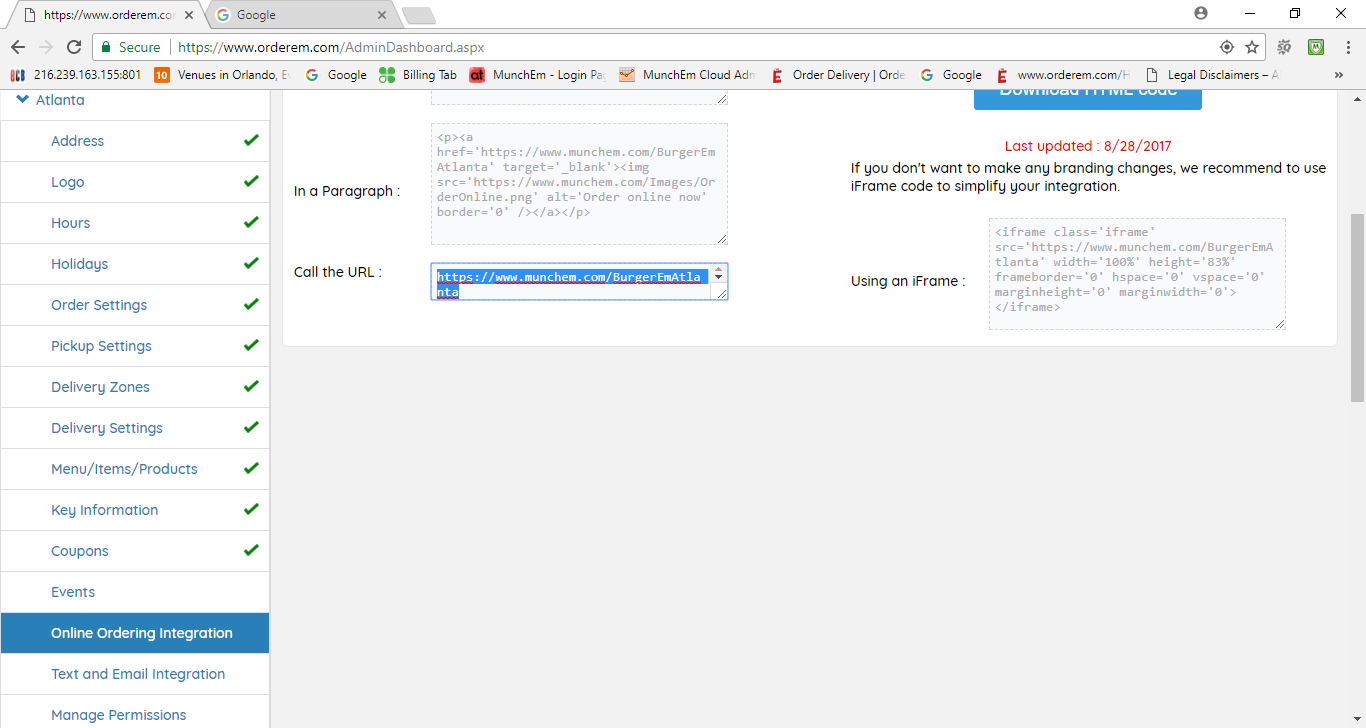Click the browser back arrow

tap(17, 47)
